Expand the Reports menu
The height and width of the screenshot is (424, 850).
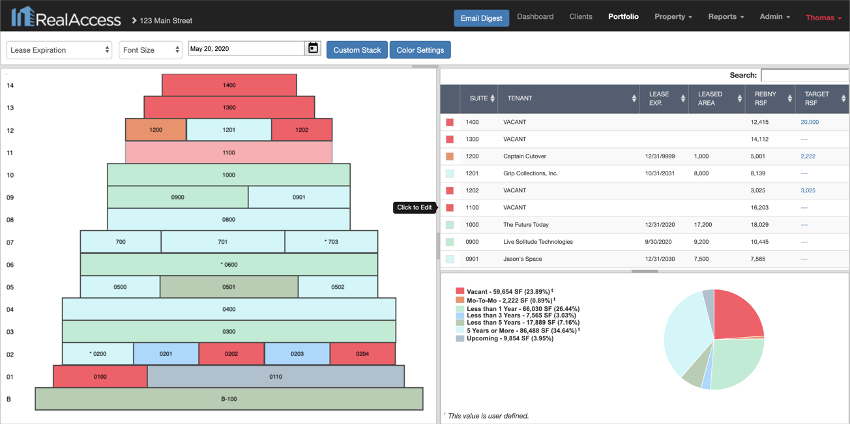[726, 17]
